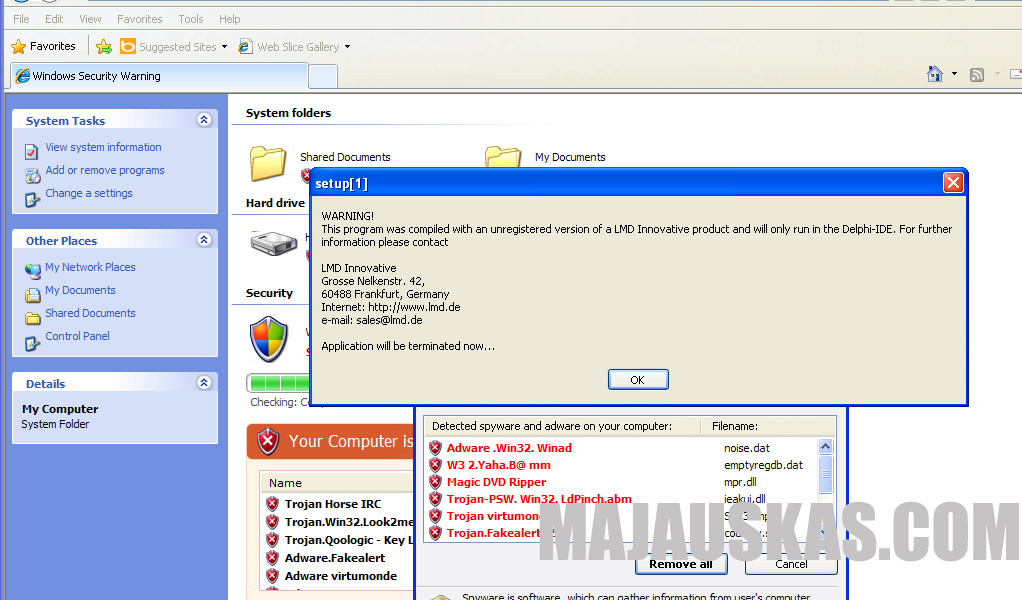
Task: Click the View system information icon
Action: (x=31, y=151)
